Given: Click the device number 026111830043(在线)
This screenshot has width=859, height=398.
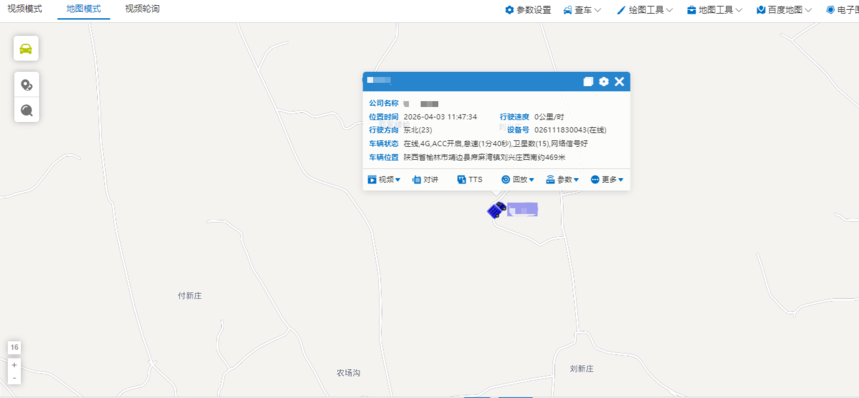Looking at the screenshot, I should tap(570, 130).
